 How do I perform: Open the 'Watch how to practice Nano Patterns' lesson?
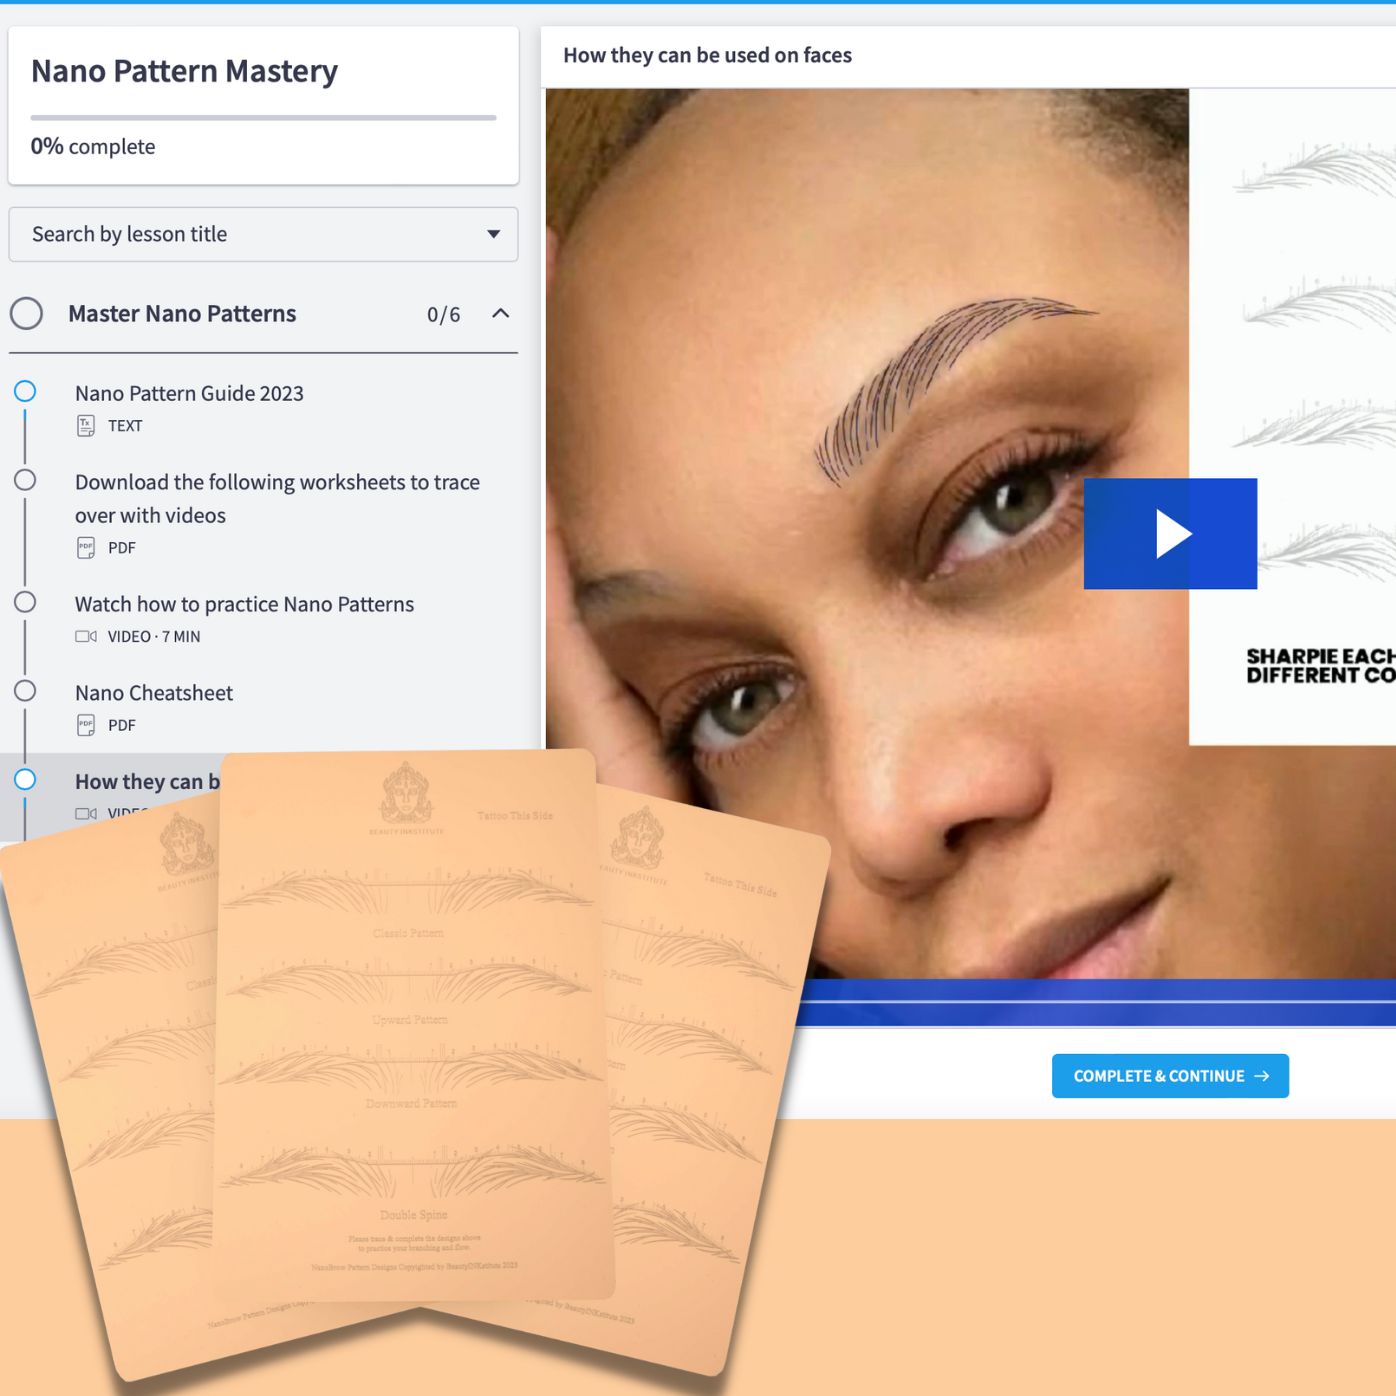pyautogui.click(x=244, y=604)
